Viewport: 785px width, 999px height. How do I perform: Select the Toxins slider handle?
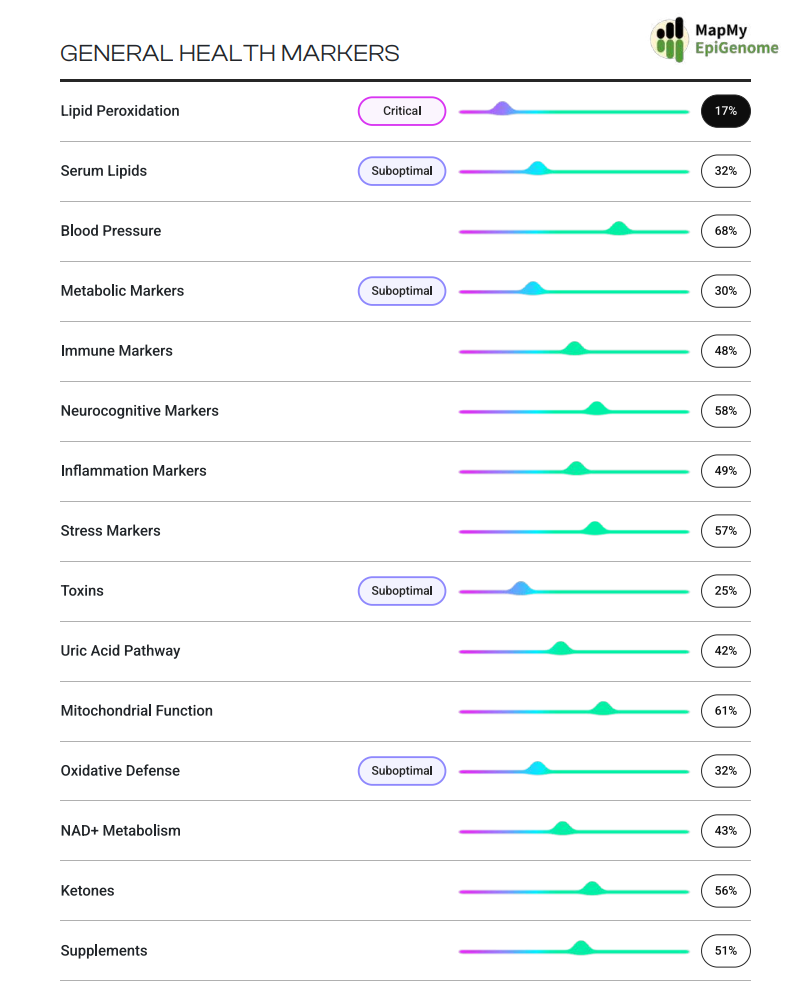tap(520, 589)
